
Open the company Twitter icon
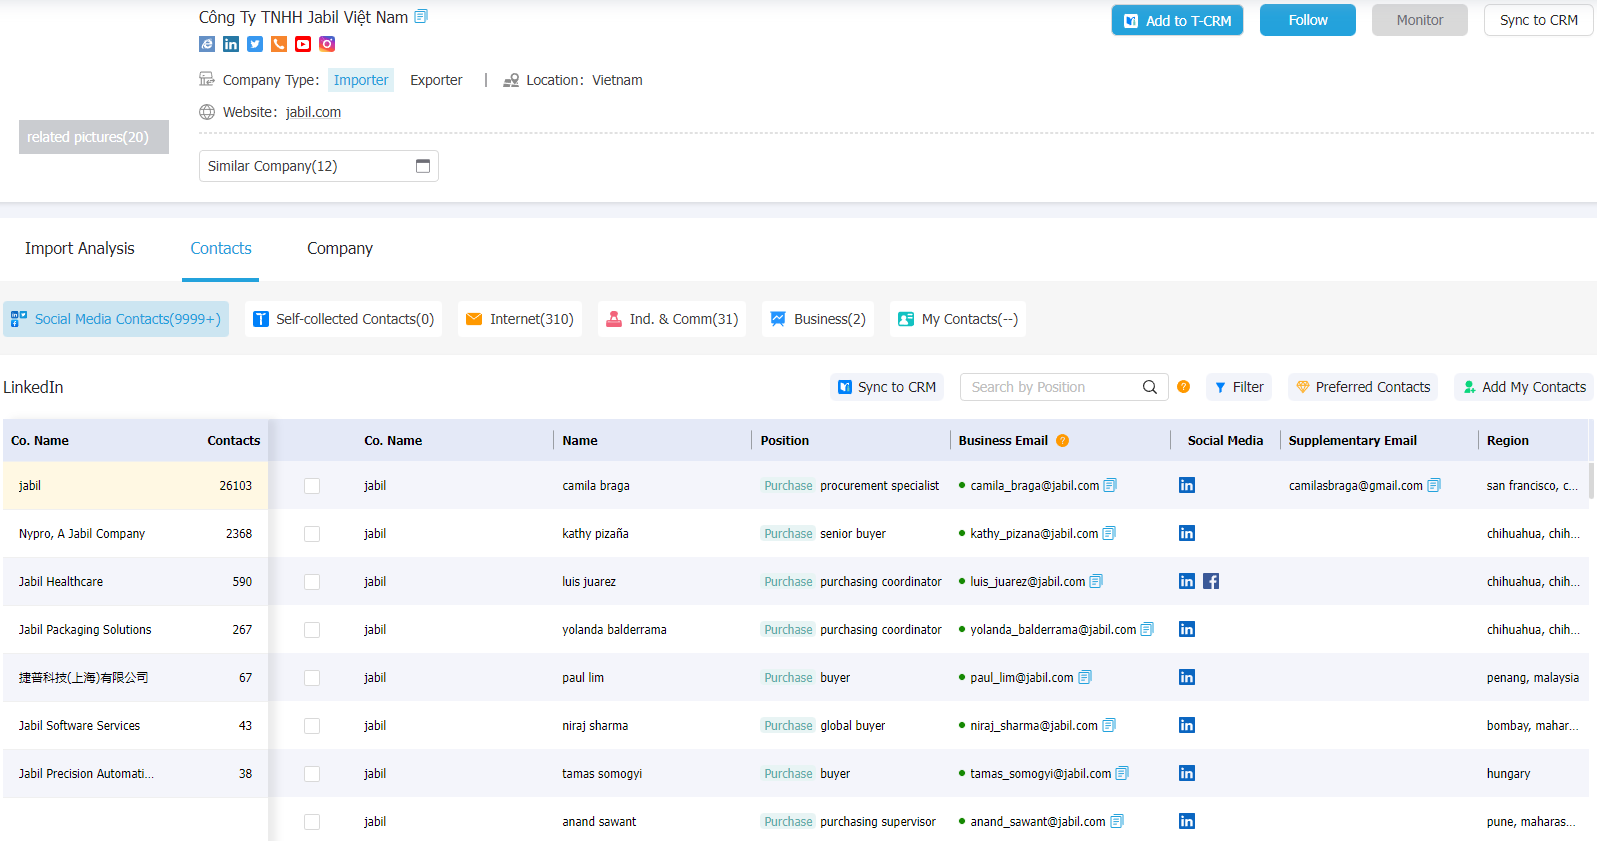tap(255, 44)
